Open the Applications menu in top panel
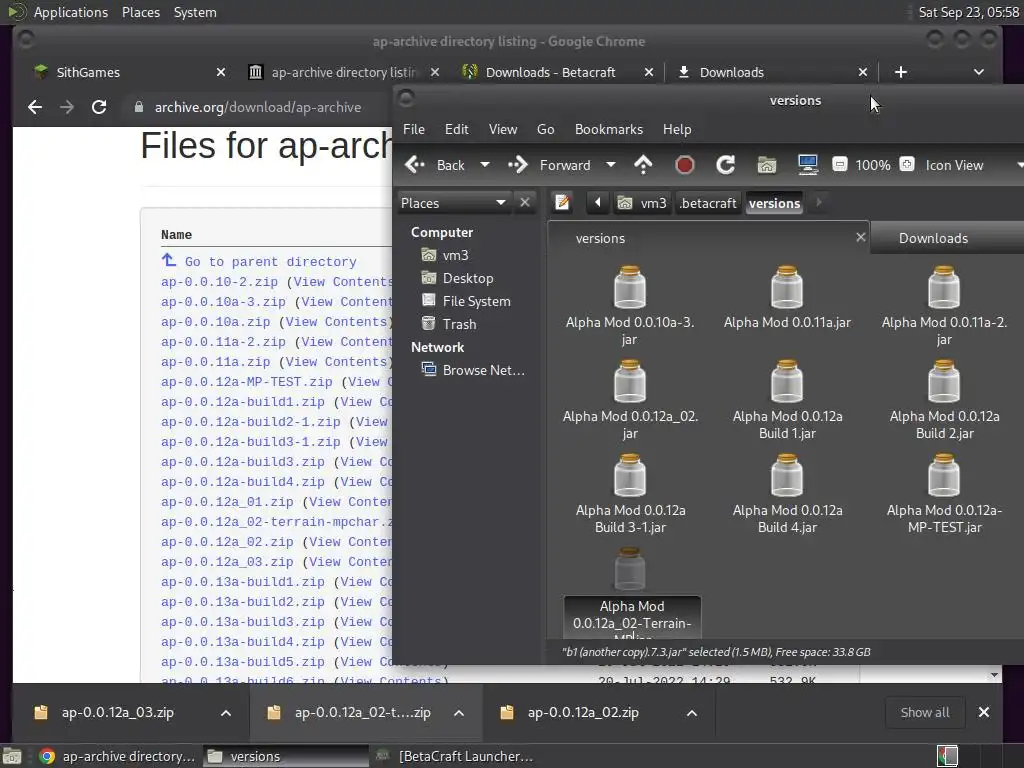 pyautogui.click(x=71, y=12)
